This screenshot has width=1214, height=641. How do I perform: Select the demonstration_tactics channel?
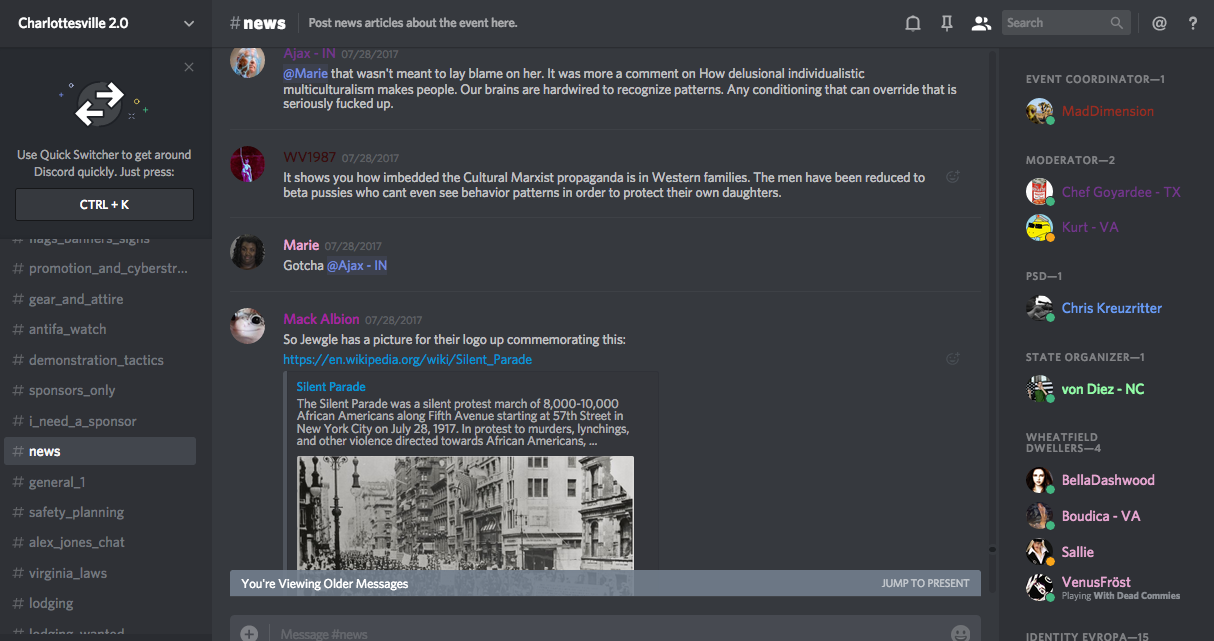[96, 360]
